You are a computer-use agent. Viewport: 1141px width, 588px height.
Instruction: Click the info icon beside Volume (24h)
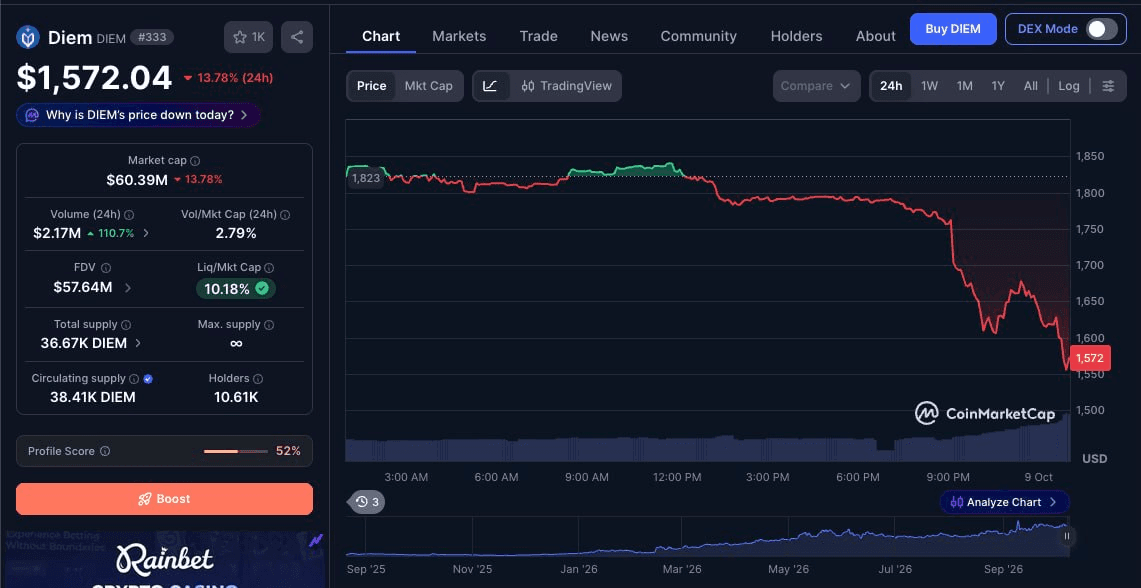130,215
